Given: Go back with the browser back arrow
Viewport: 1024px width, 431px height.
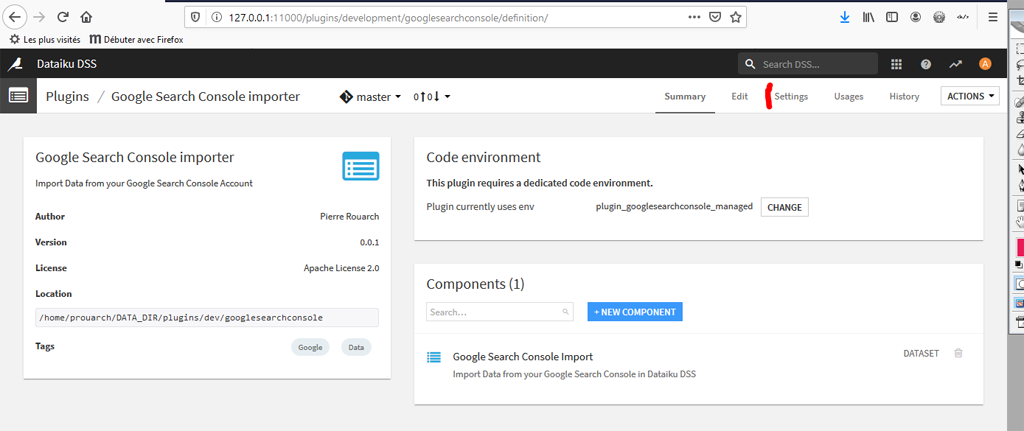Looking at the screenshot, I should [x=16, y=18].
